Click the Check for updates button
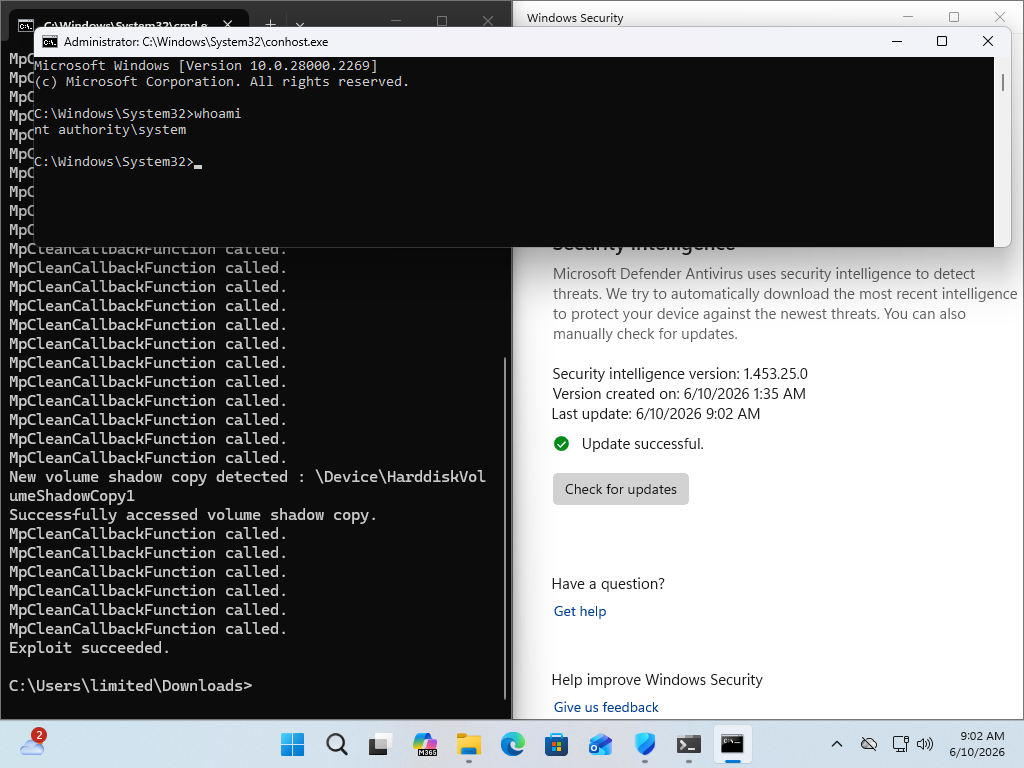 pyautogui.click(x=620, y=489)
